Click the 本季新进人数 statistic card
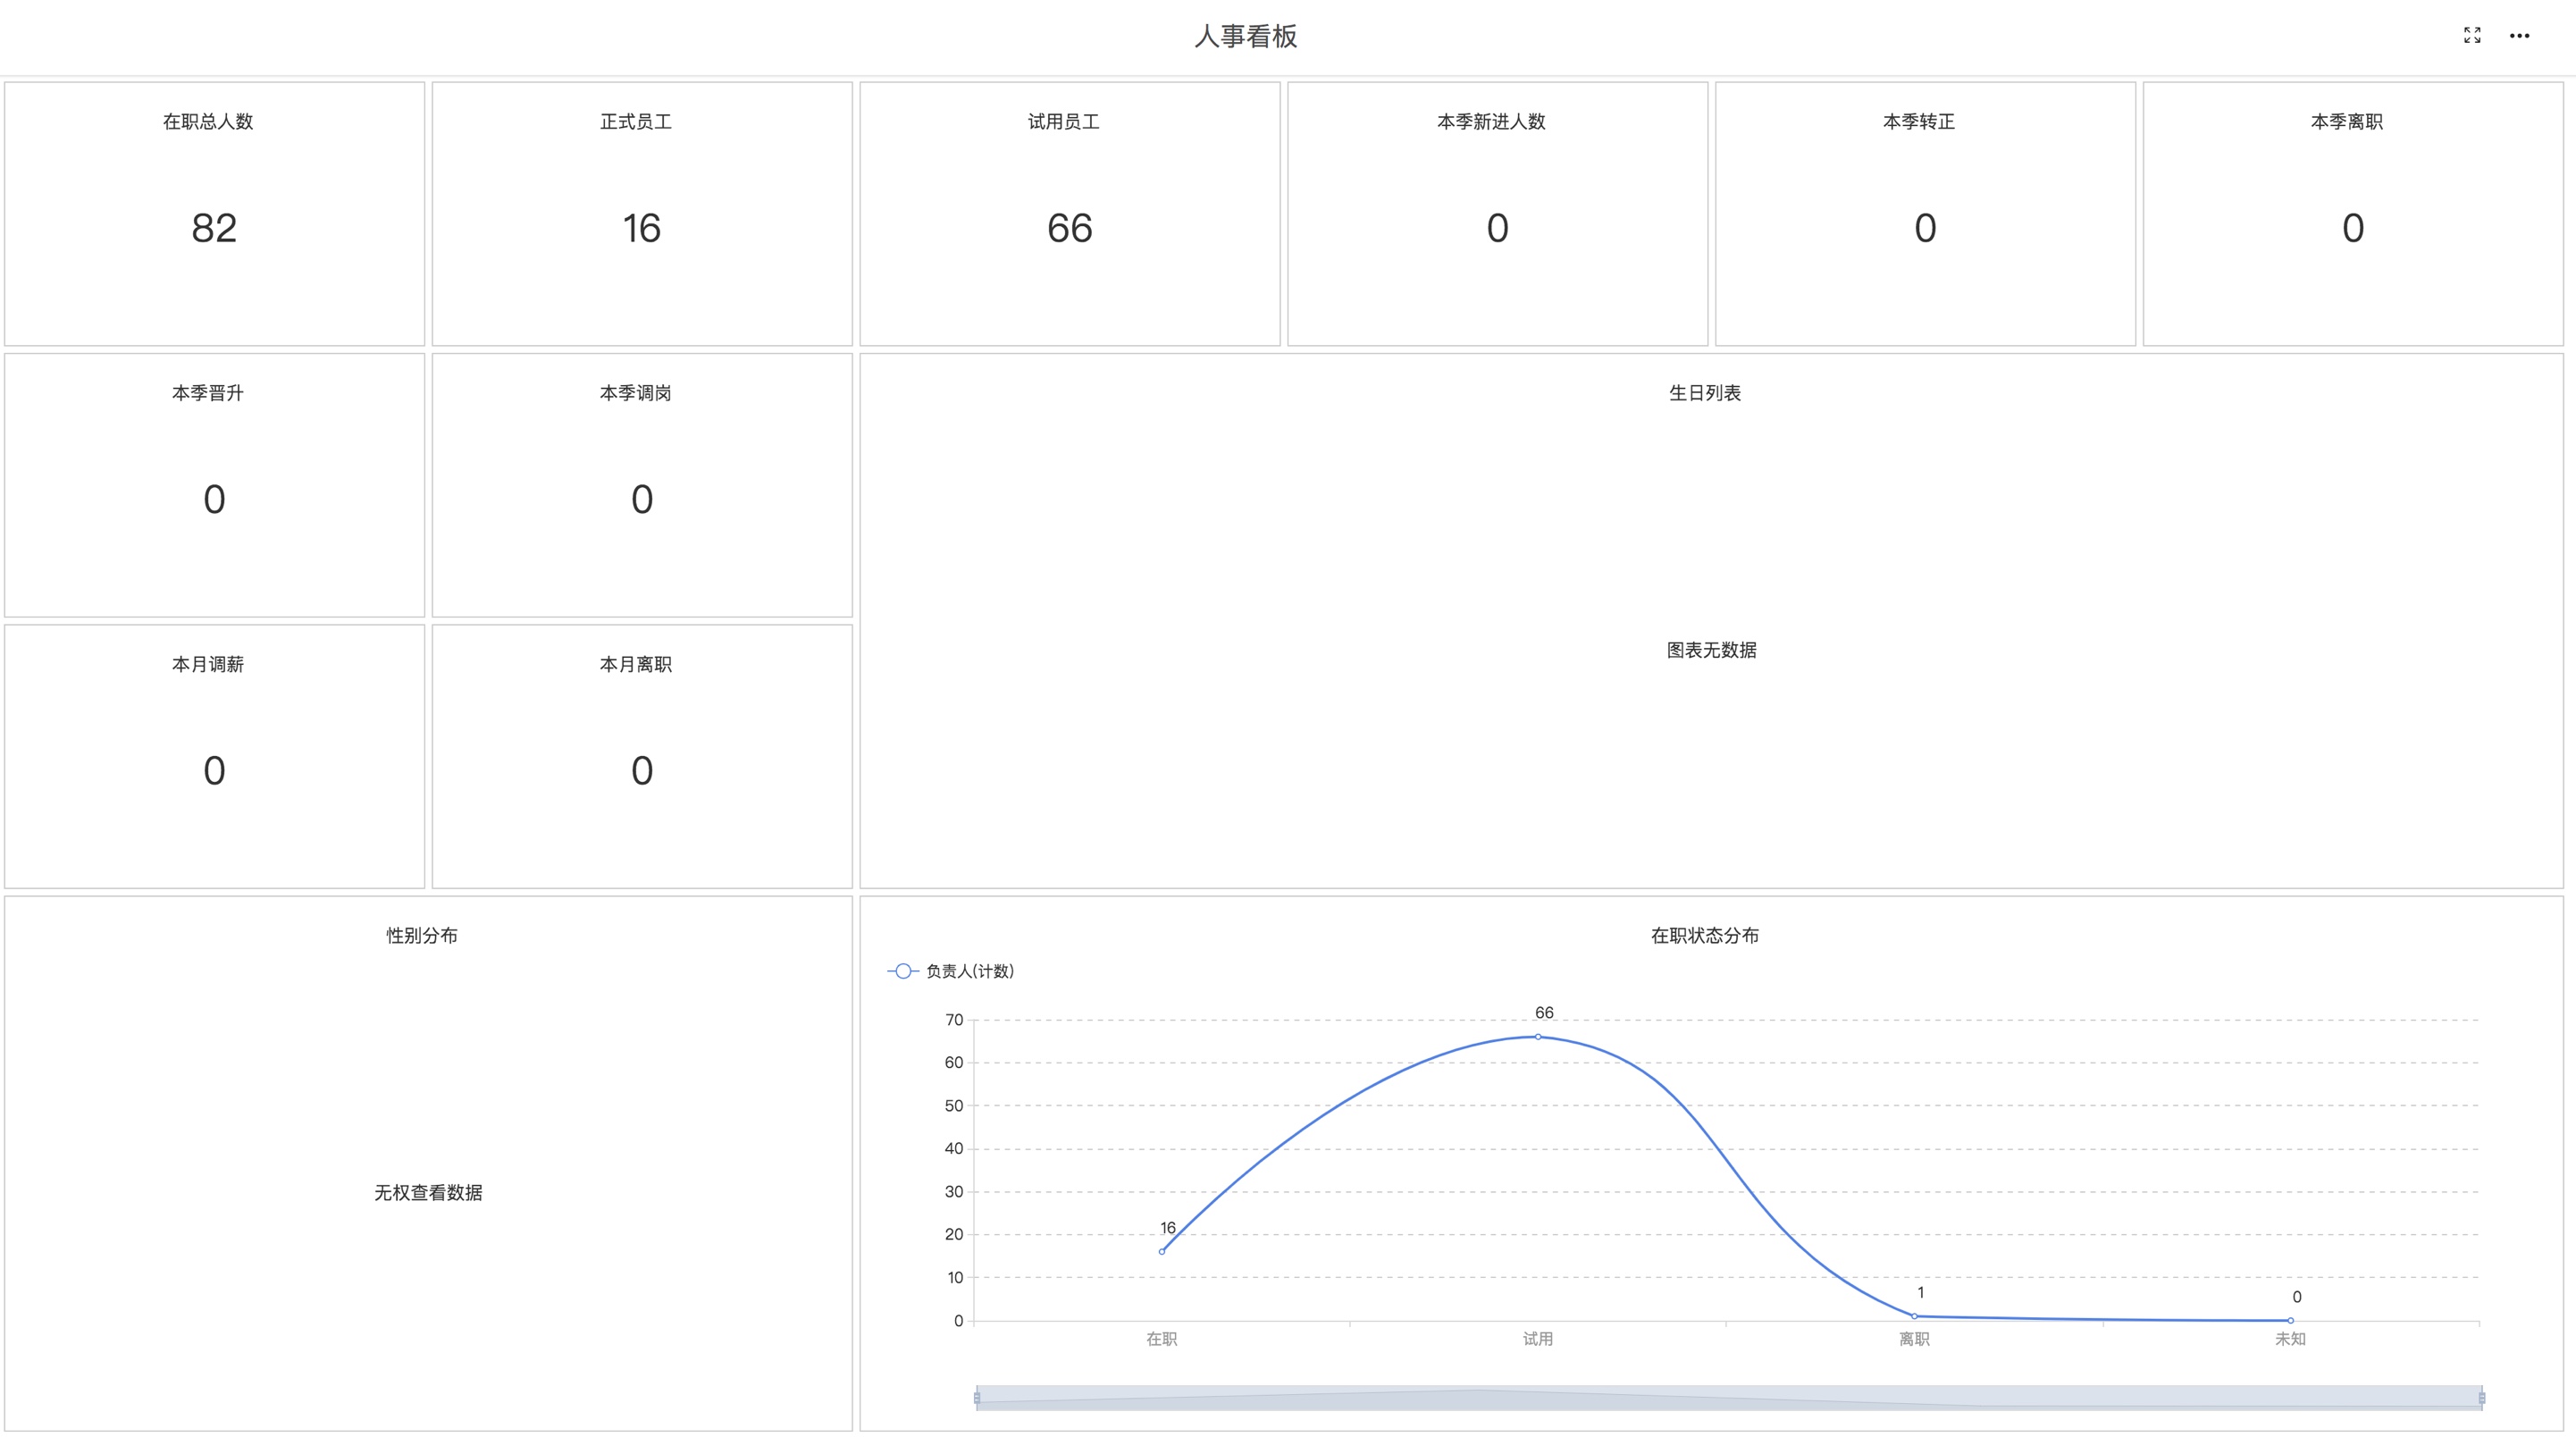Screen dimensions: 2576x1437 coord(1496,228)
